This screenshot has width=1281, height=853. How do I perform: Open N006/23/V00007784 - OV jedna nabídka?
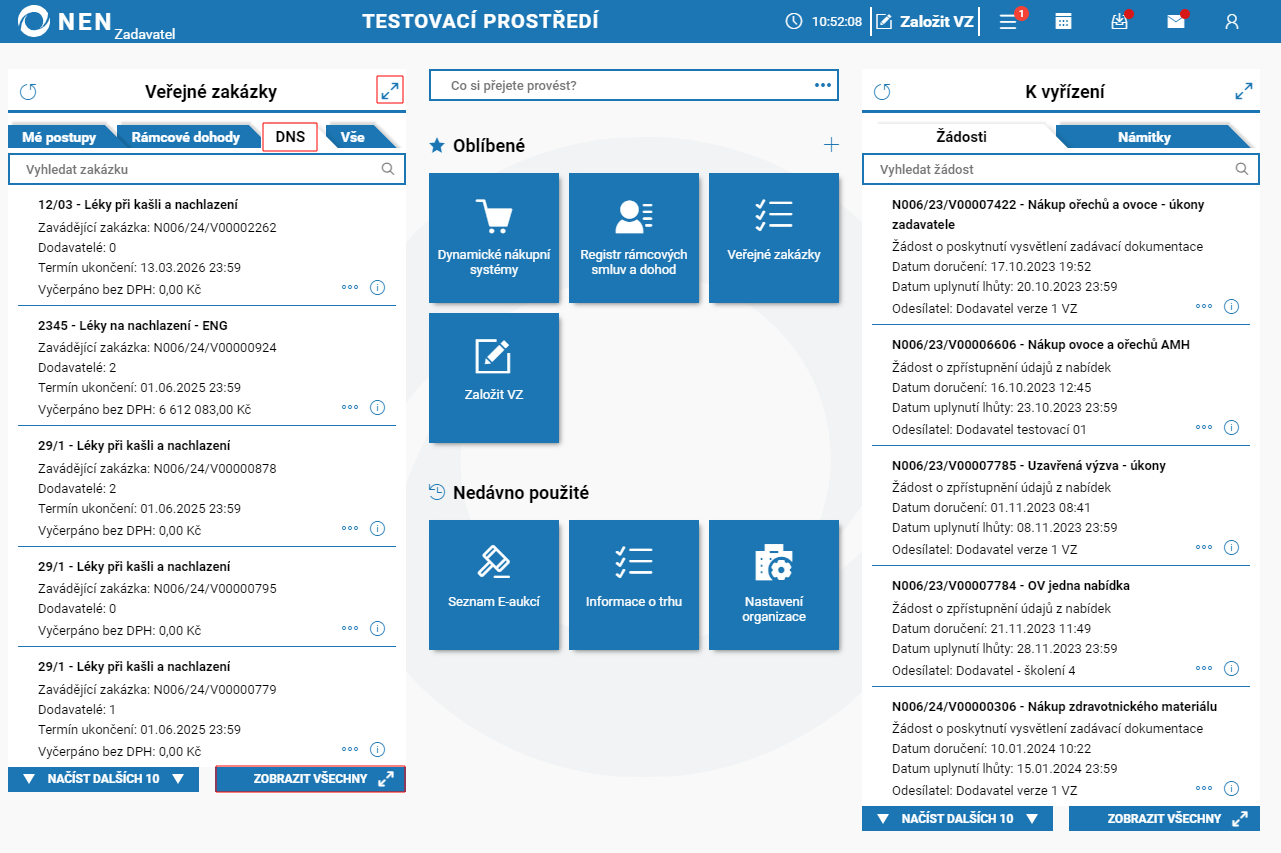(x=1011, y=585)
